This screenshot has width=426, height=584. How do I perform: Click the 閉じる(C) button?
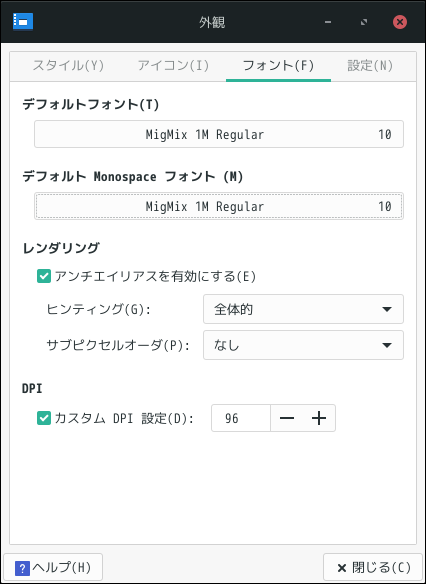point(373,568)
